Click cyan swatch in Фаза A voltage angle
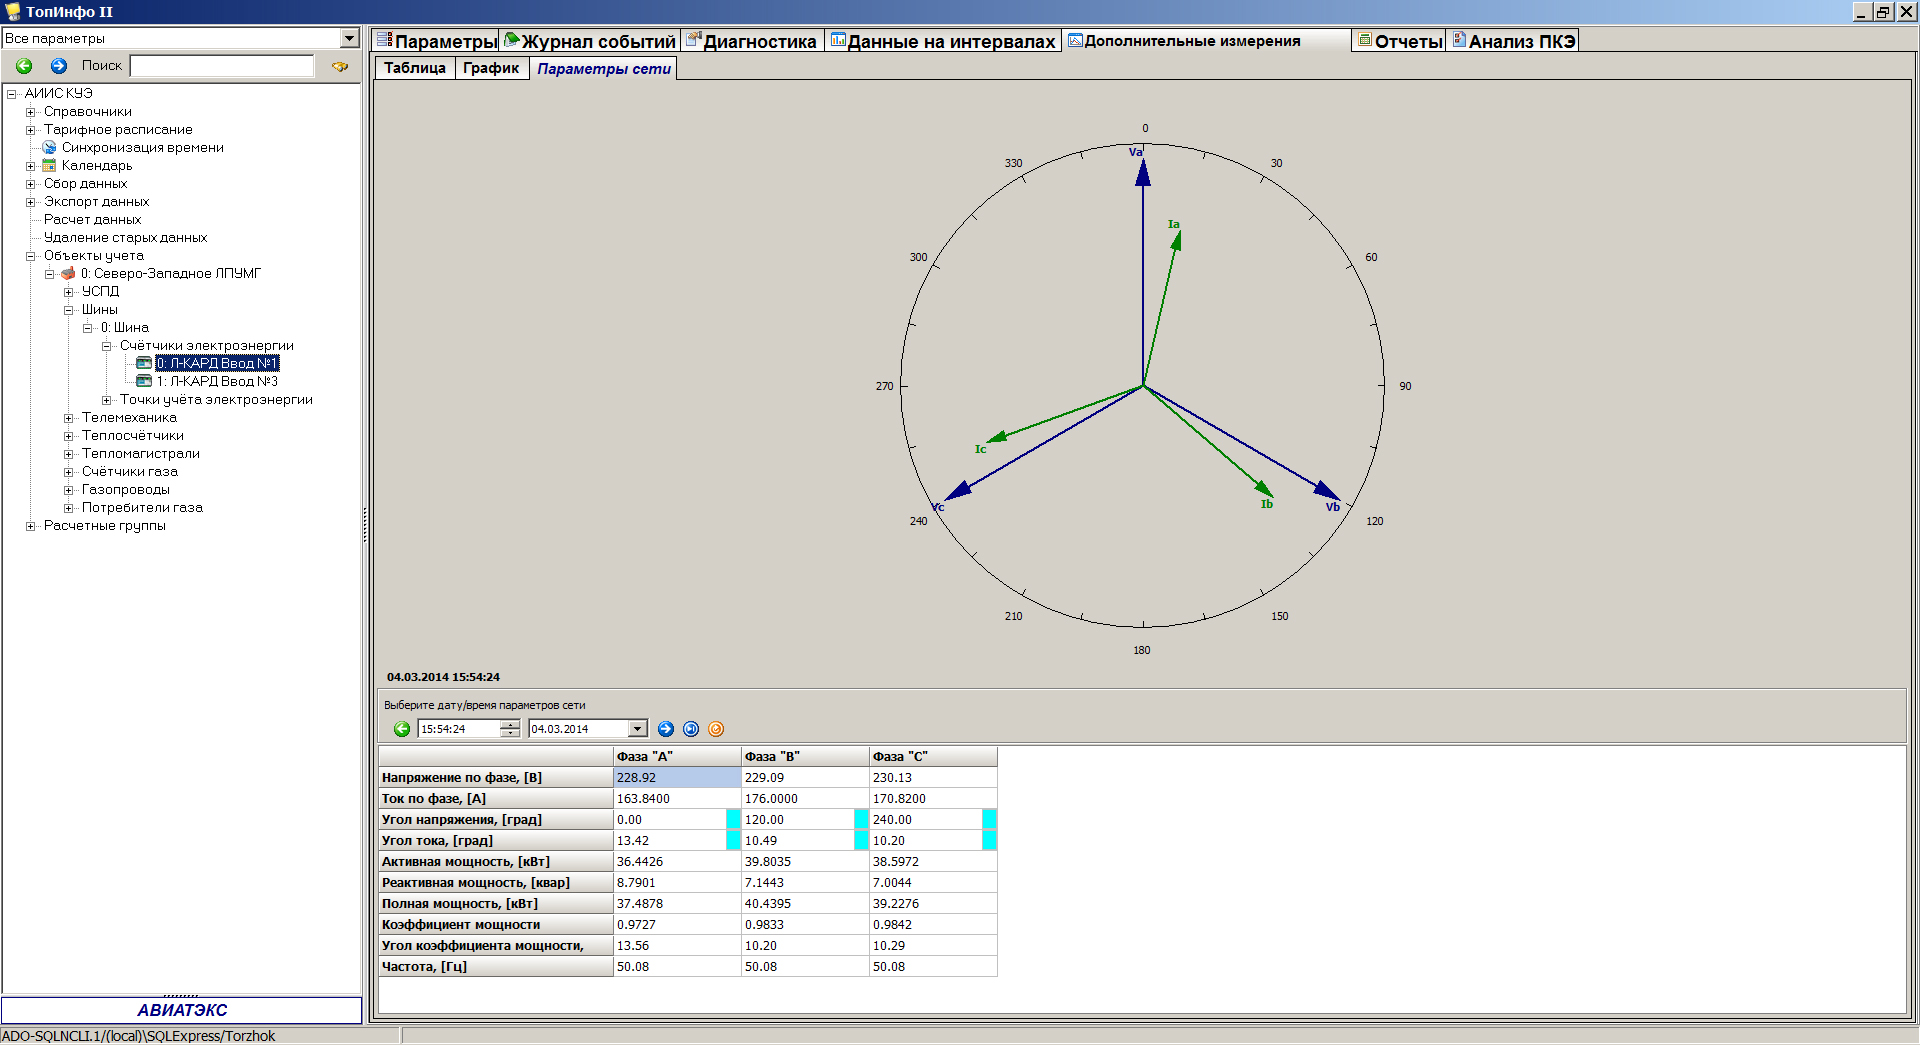The width and height of the screenshot is (1920, 1045). tap(733, 820)
